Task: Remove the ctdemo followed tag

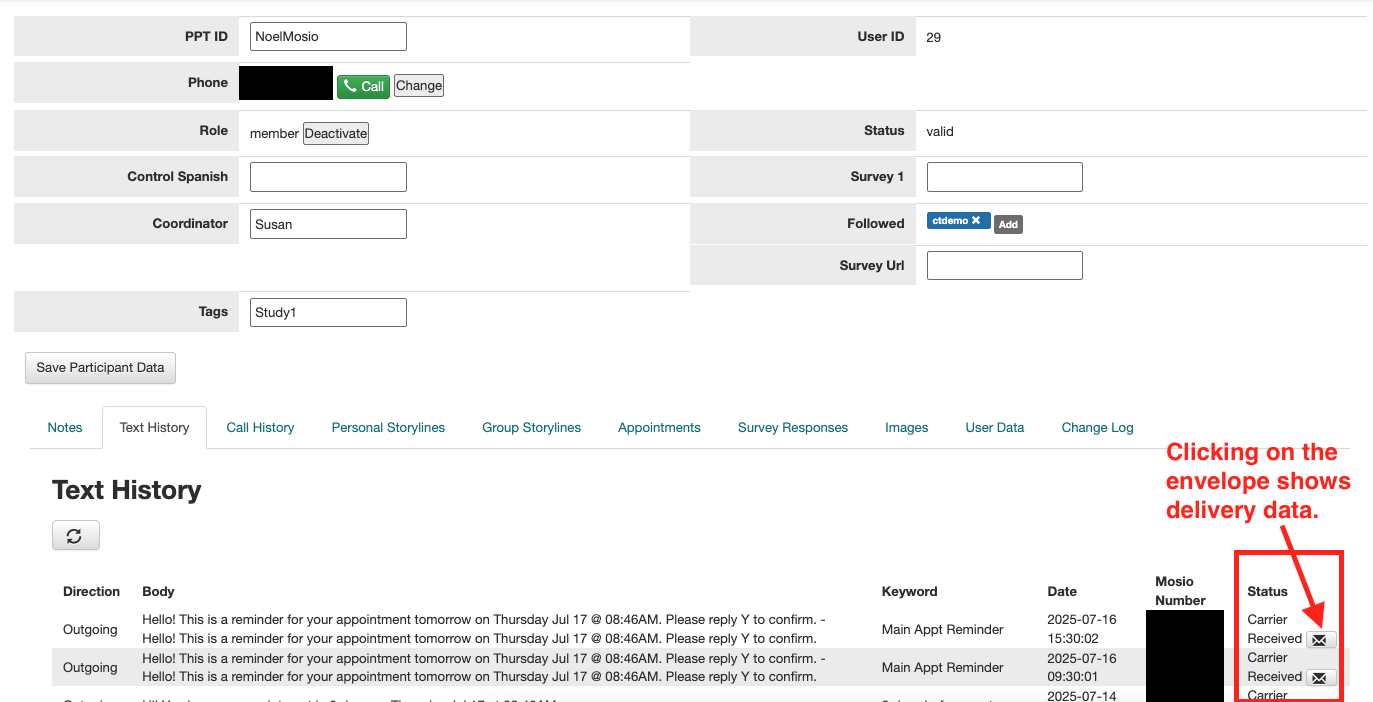Action: 976,220
